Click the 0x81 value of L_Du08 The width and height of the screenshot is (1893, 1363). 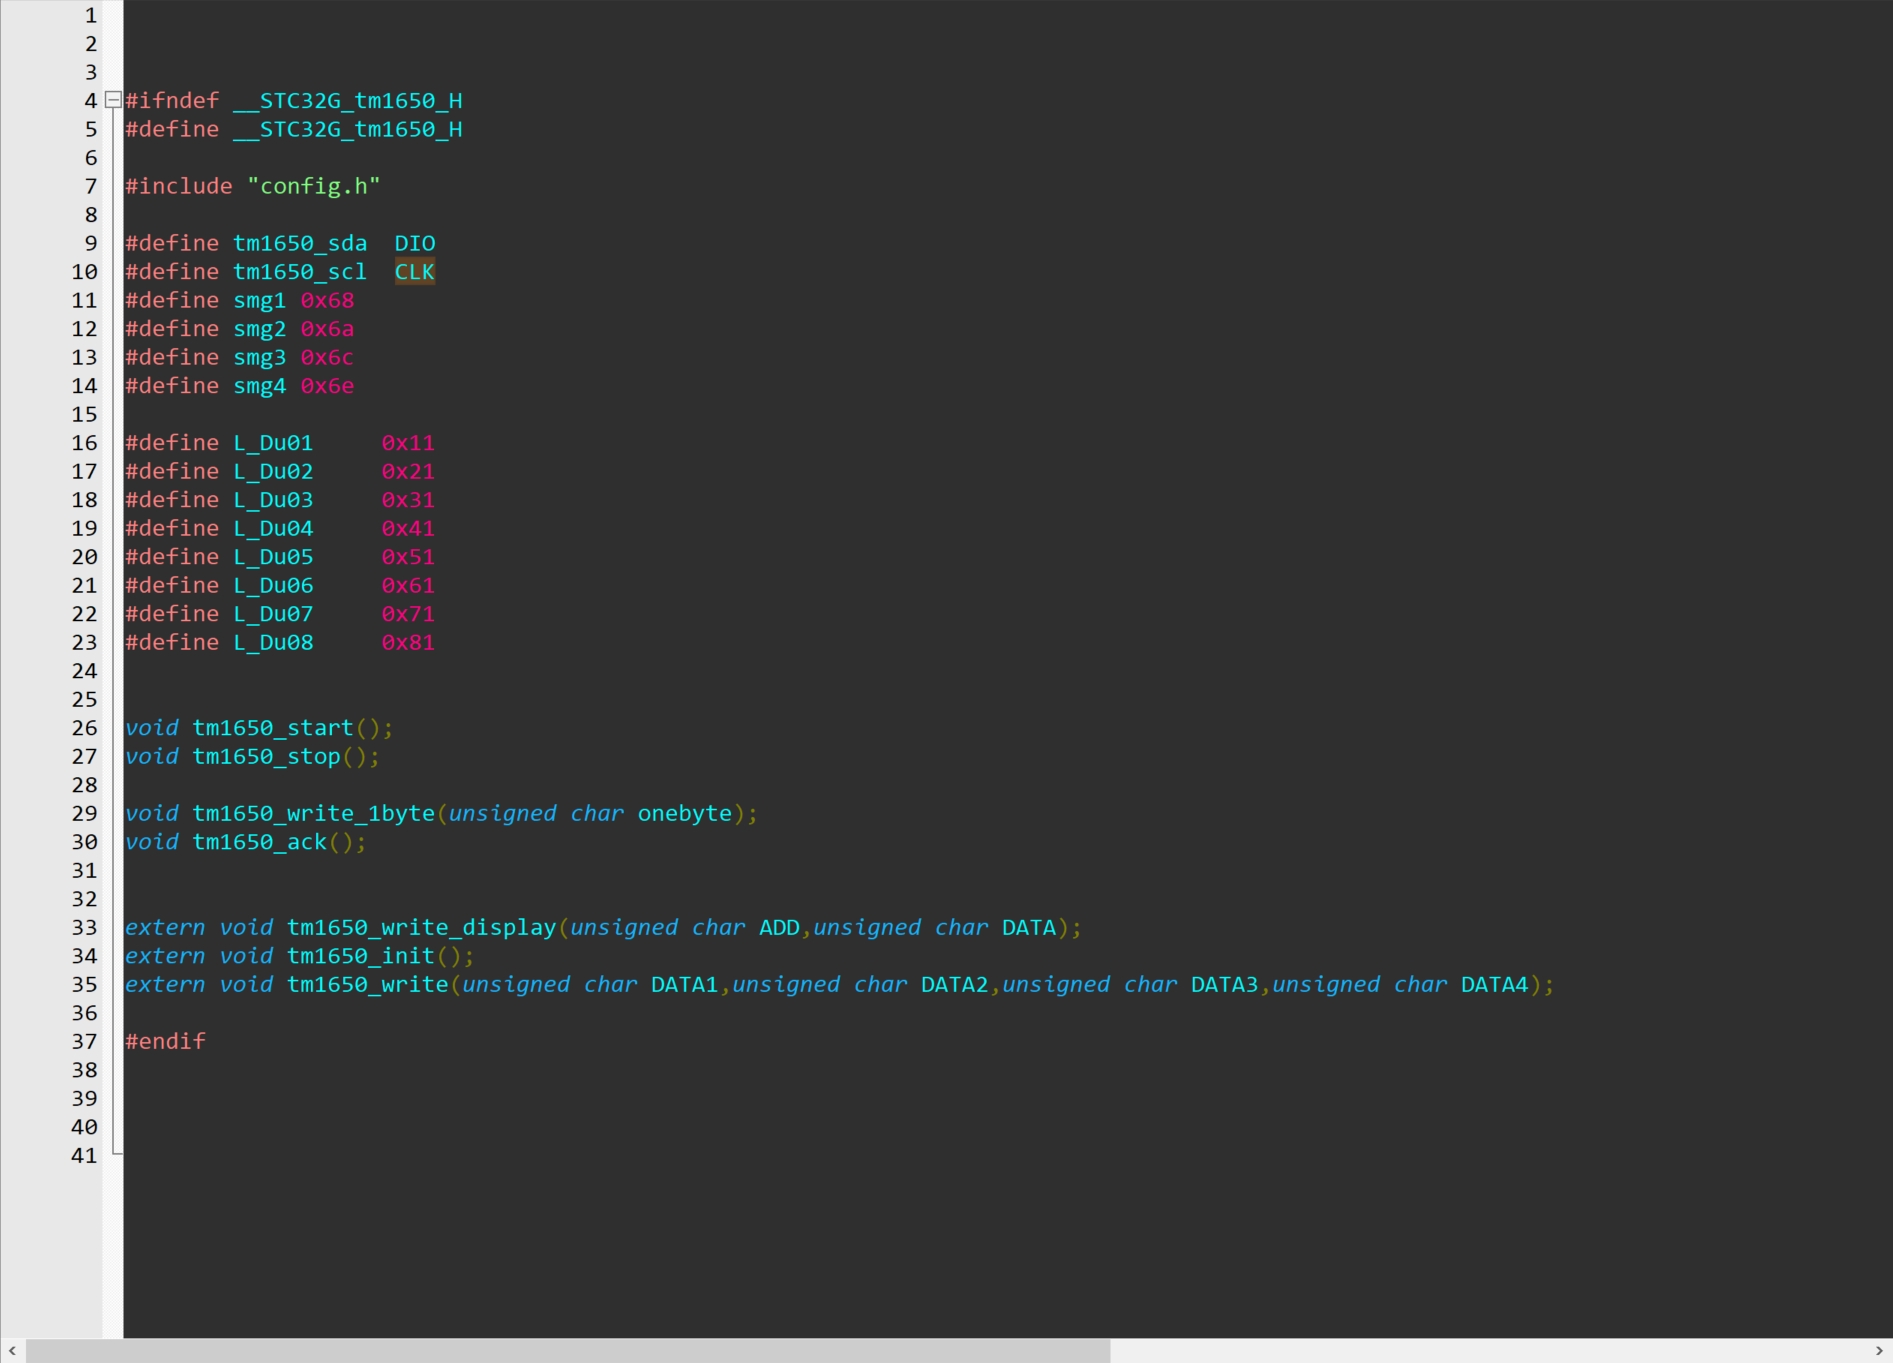pos(407,642)
